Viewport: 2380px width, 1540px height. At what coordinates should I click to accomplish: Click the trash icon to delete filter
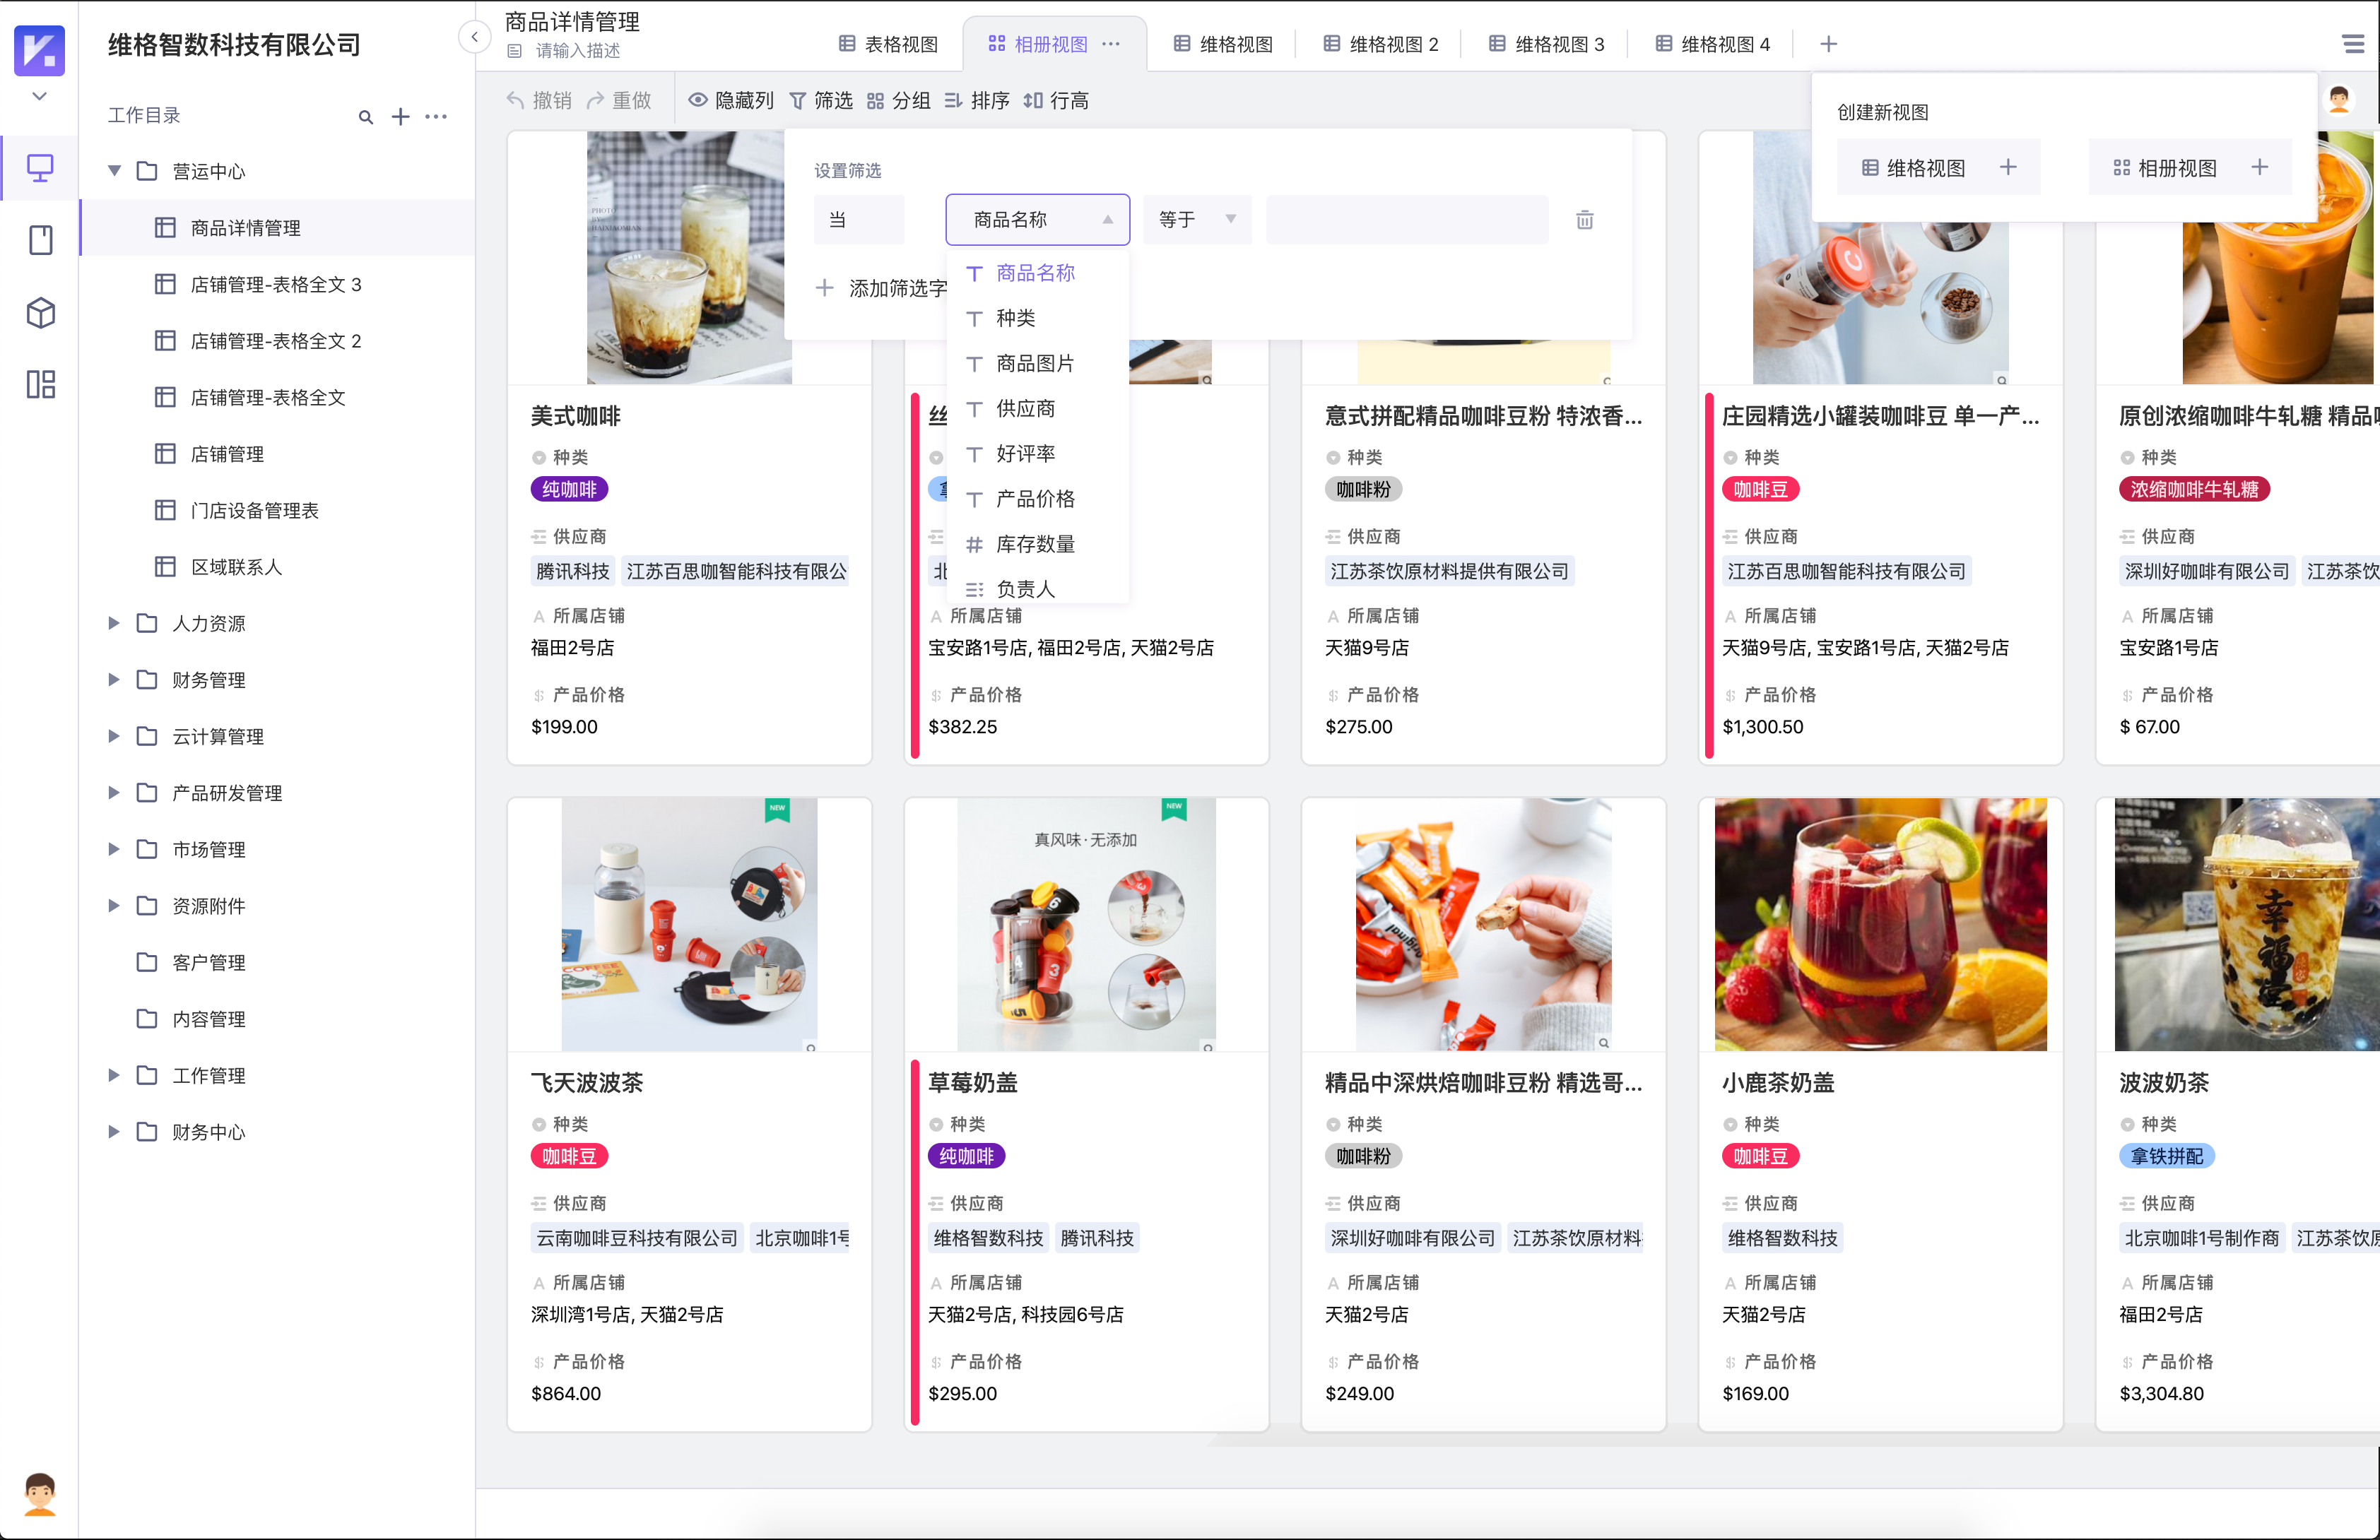tap(1584, 220)
